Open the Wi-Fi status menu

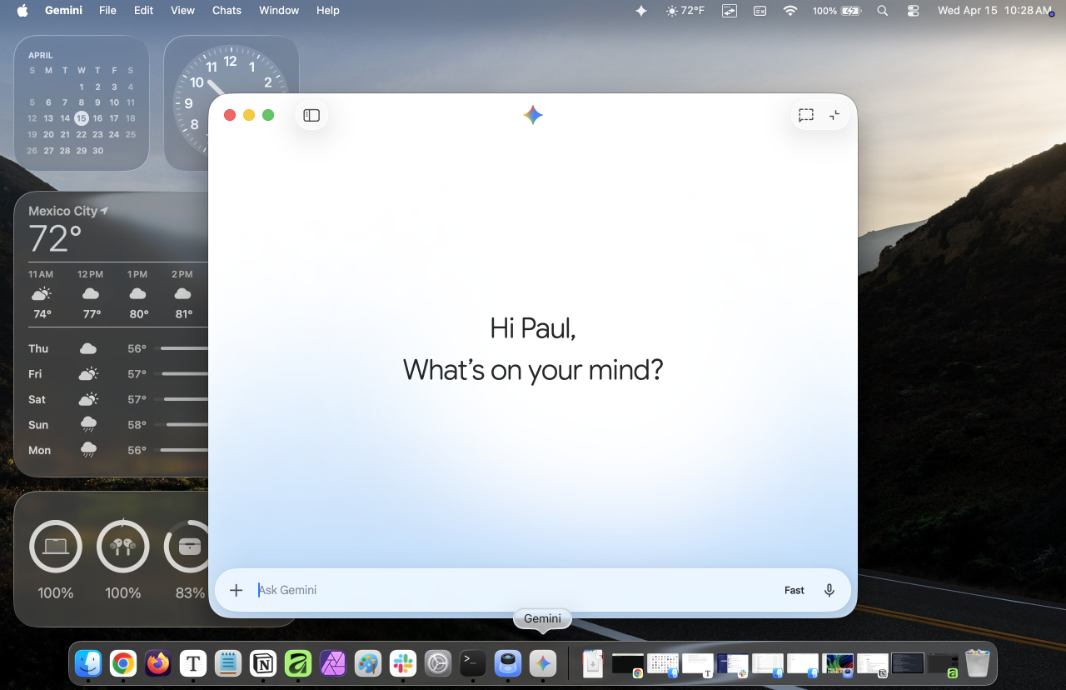[790, 10]
